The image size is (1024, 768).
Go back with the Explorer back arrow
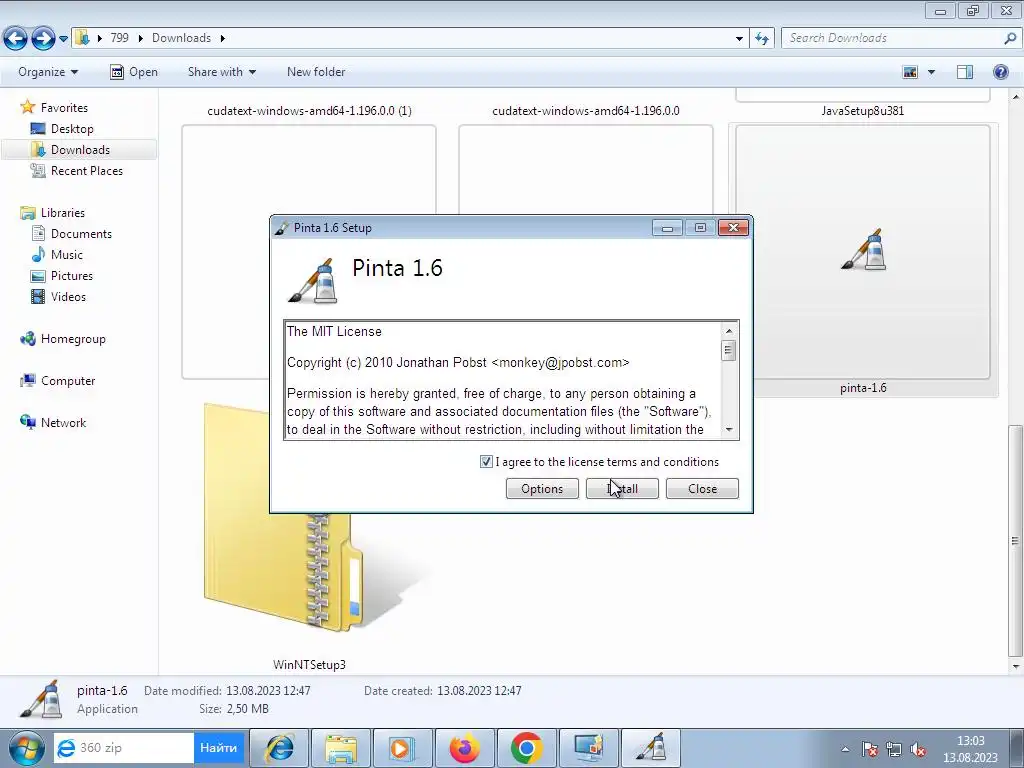(x=16, y=39)
